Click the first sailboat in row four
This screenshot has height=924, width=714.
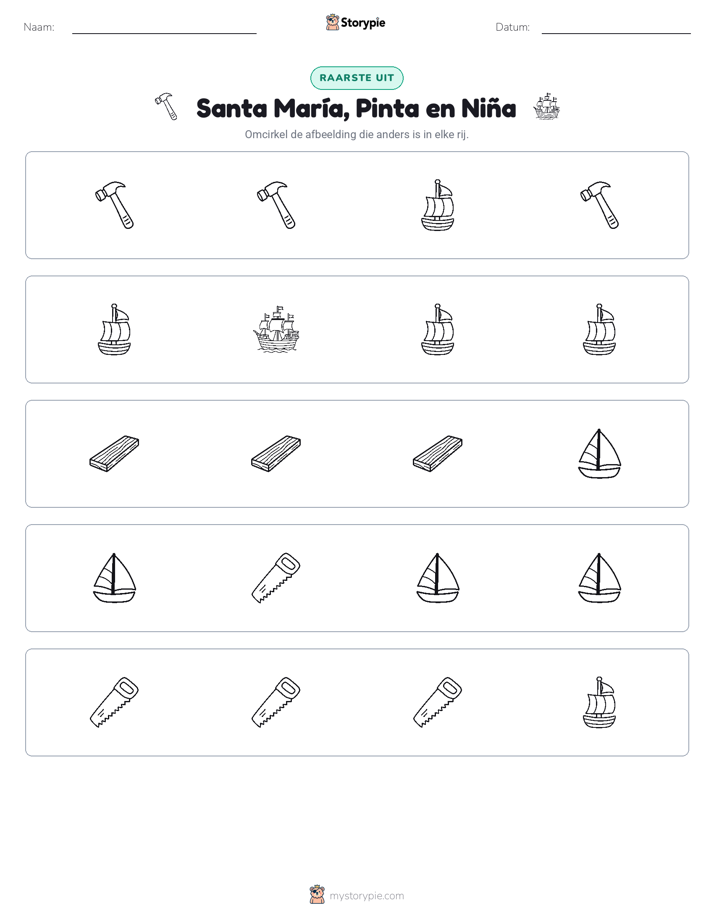pyautogui.click(x=114, y=578)
